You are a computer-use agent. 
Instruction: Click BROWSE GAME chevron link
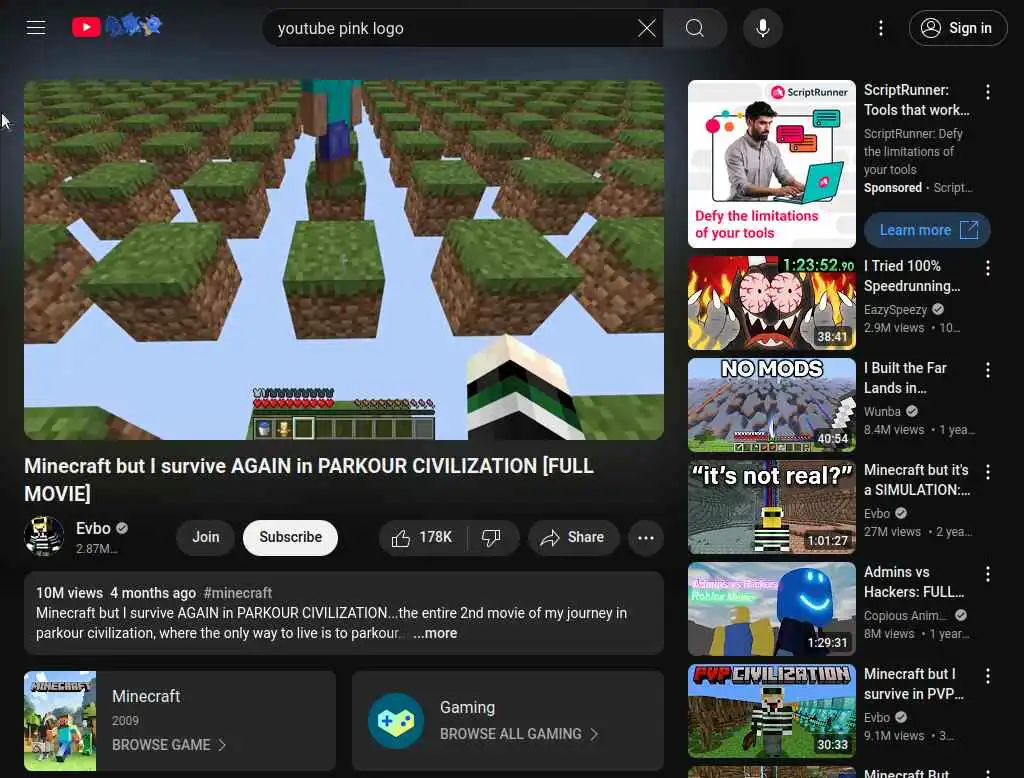168,745
